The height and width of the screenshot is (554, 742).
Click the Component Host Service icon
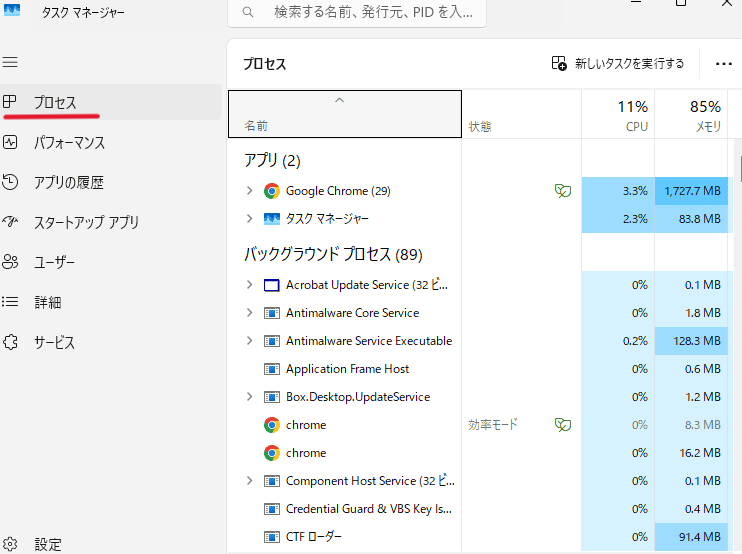pos(272,481)
